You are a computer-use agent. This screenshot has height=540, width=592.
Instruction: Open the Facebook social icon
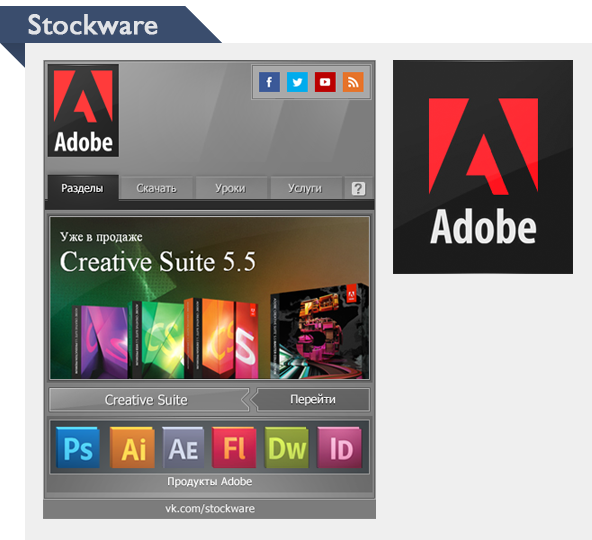pyautogui.click(x=269, y=82)
